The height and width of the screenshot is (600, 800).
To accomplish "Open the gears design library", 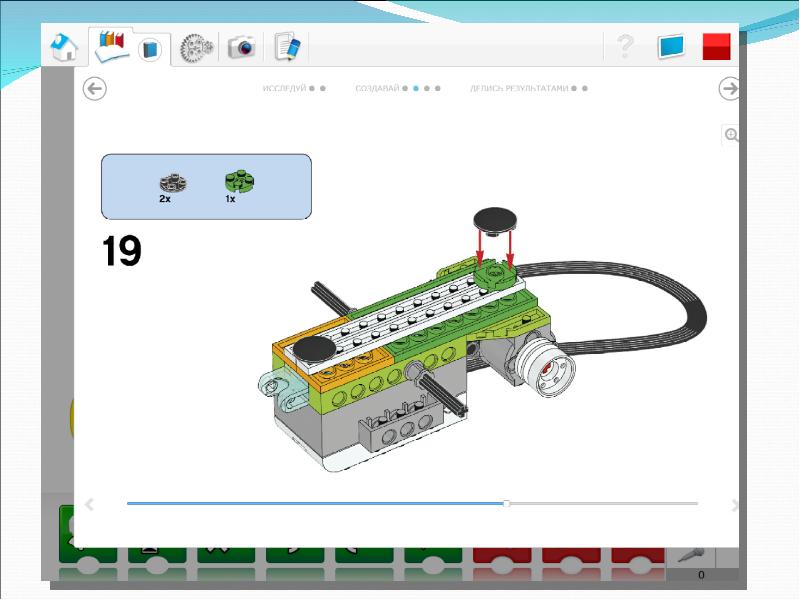I will click(196, 48).
